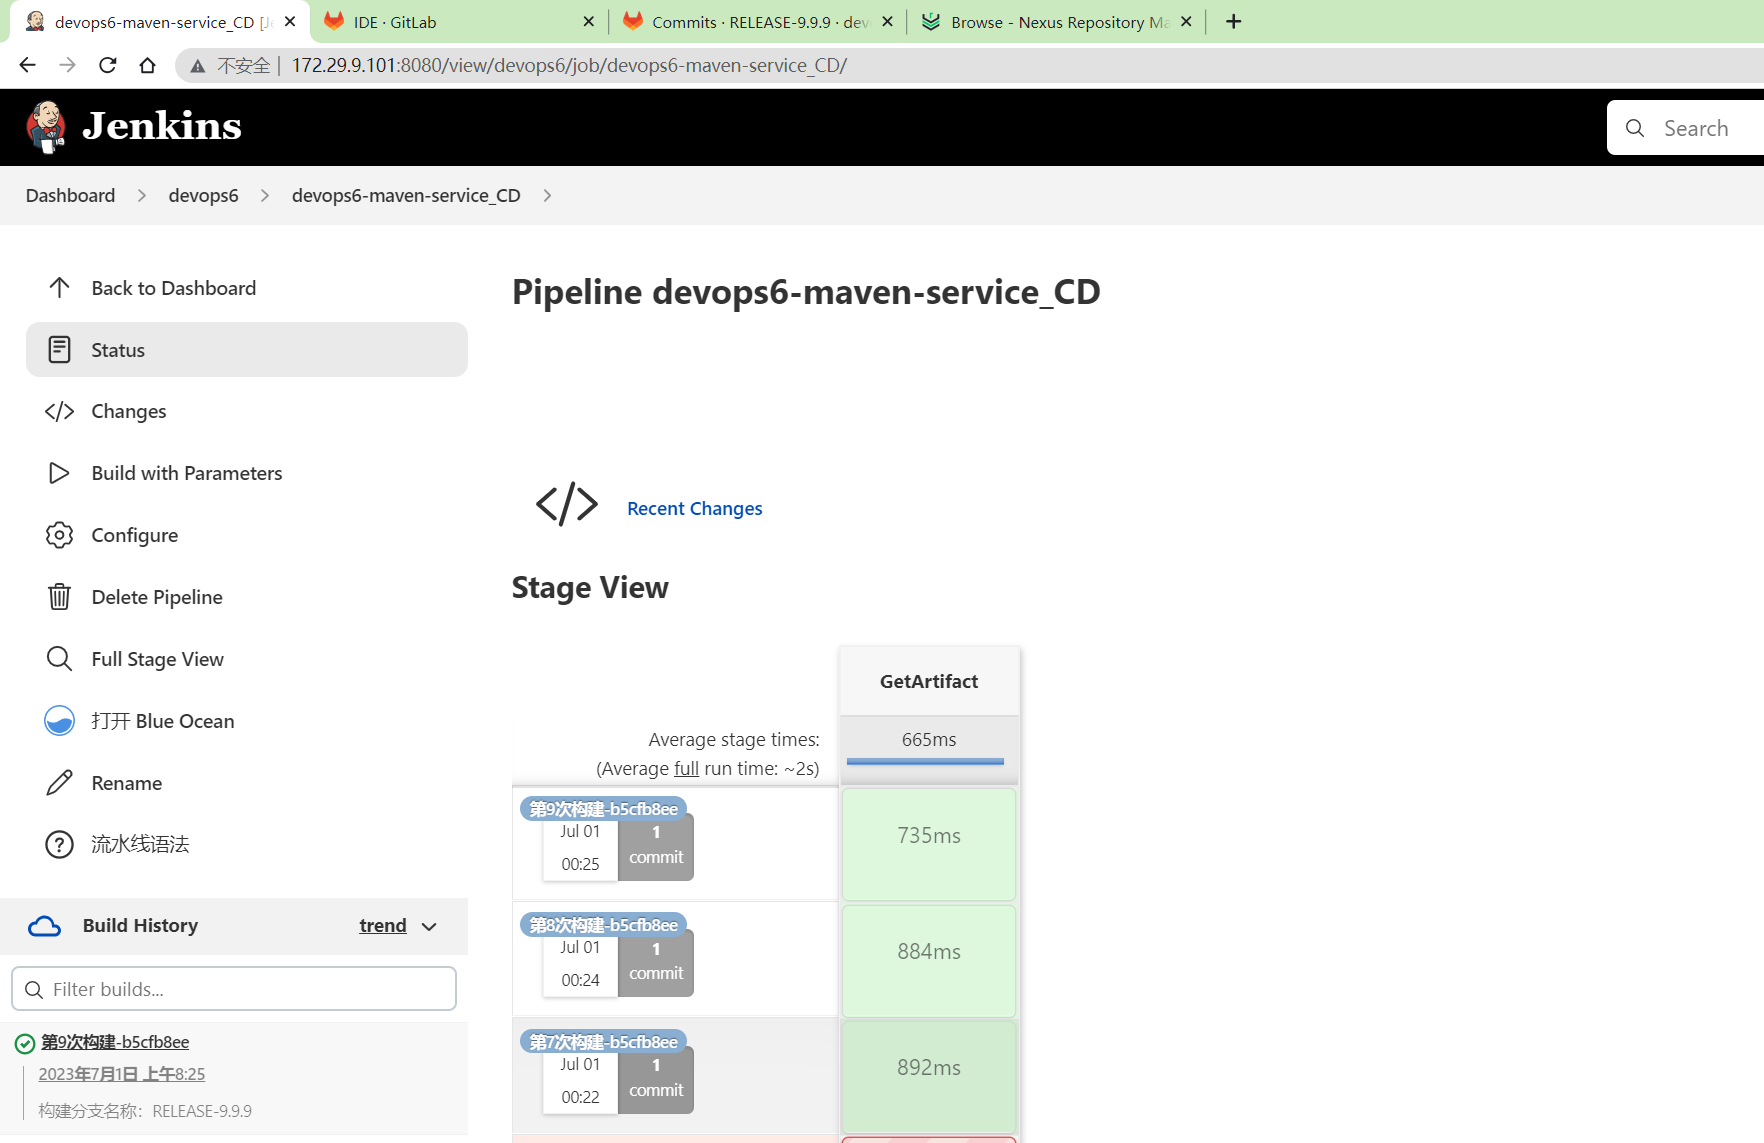The height and width of the screenshot is (1143, 1764).
Task: Focus the Filter builds input field
Action: coord(234,989)
